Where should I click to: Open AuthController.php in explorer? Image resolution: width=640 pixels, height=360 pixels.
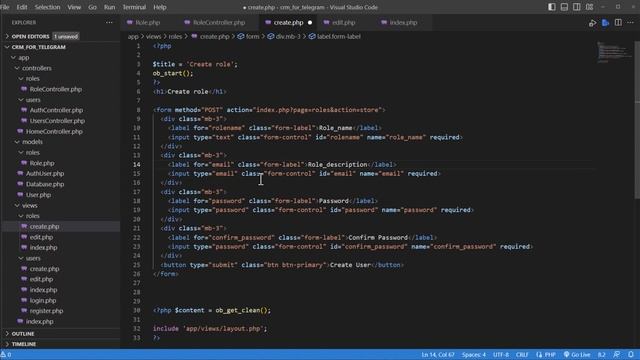tap(56, 110)
